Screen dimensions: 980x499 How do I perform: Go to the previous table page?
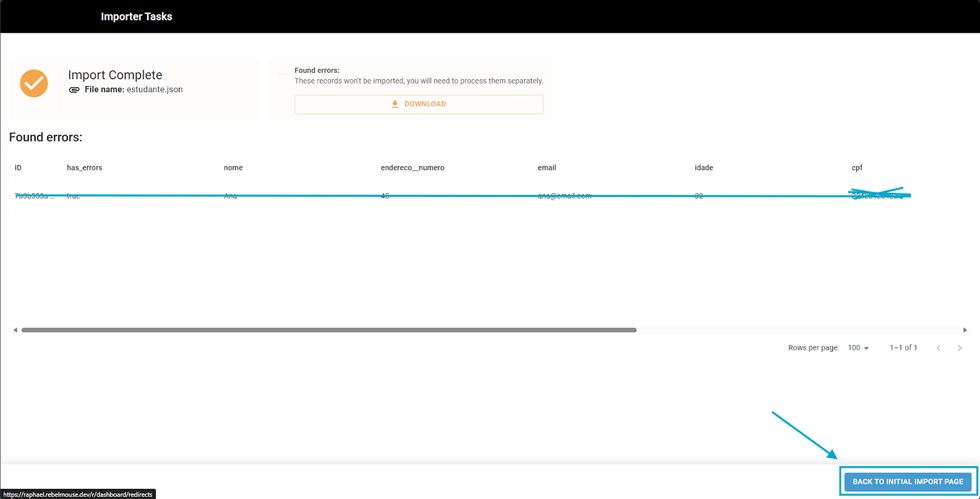(x=938, y=348)
